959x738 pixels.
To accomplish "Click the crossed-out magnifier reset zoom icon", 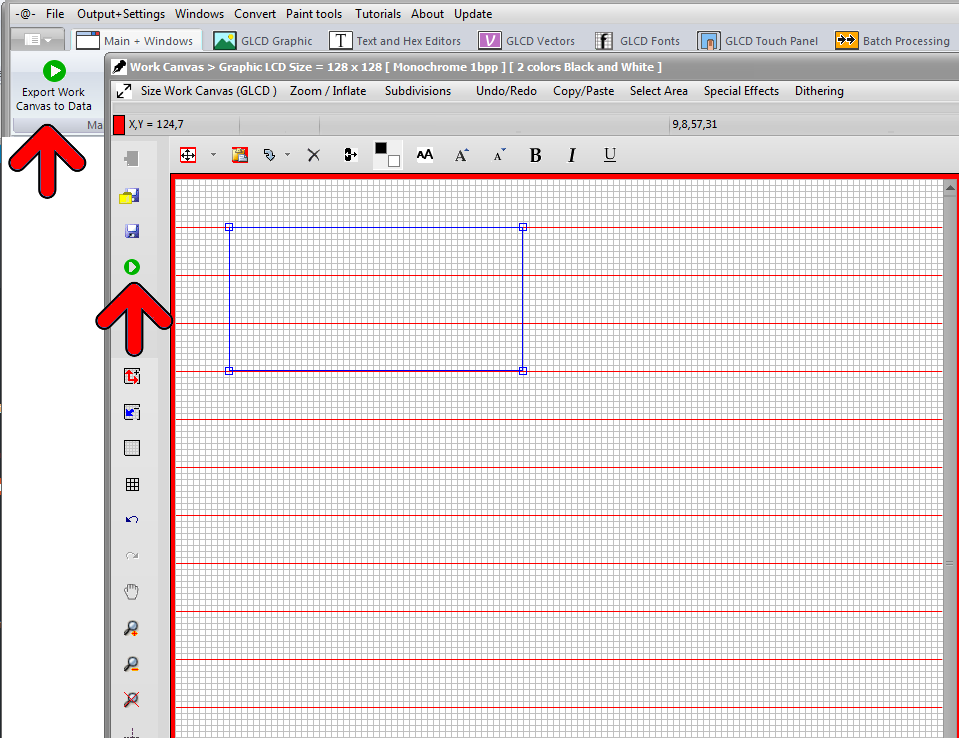I will coord(131,699).
